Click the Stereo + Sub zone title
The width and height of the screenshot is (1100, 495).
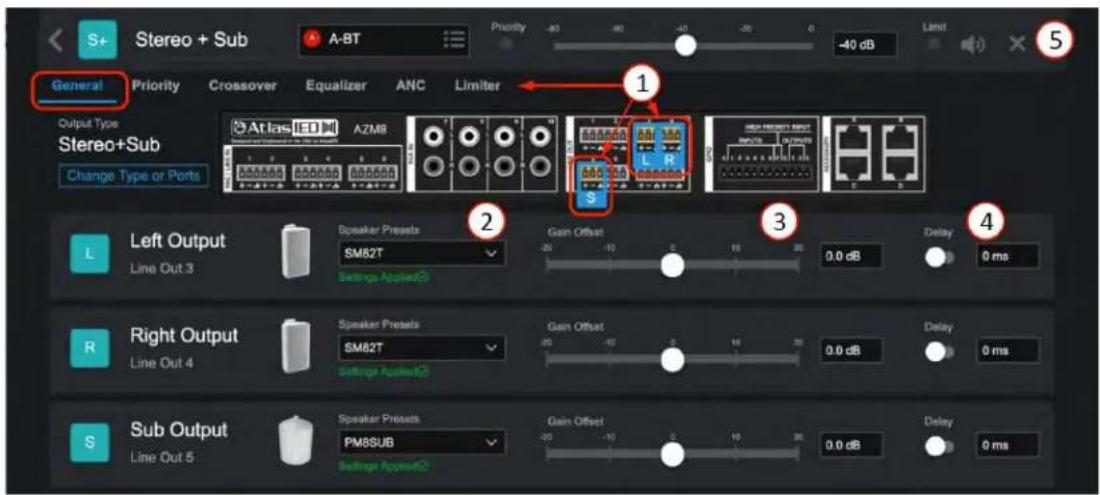(192, 40)
